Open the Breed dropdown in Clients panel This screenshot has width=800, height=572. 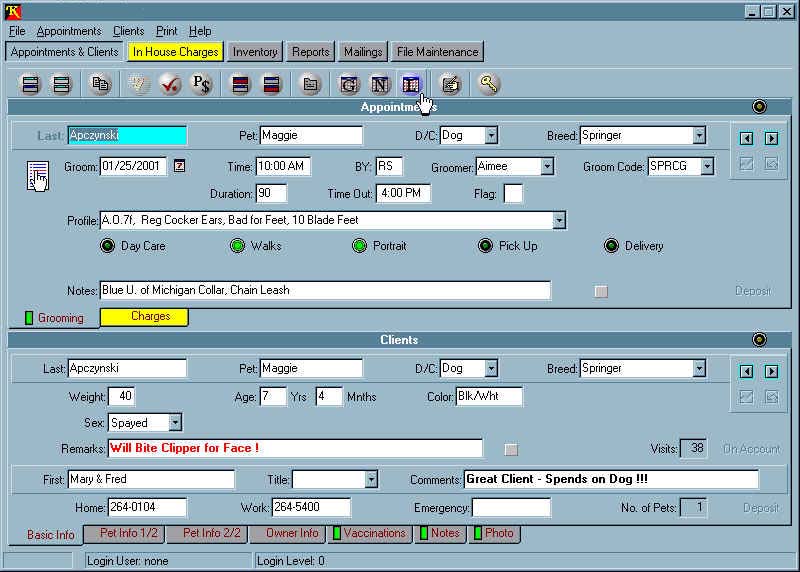699,368
